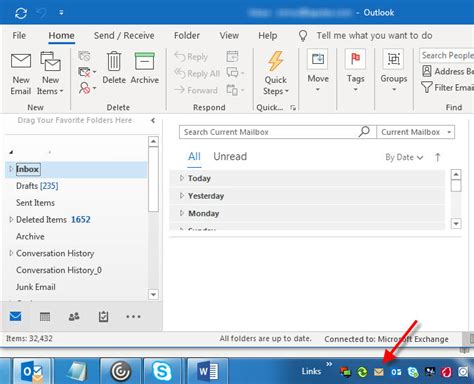Open the Current Mailbox scope dropdown
This screenshot has width=474, height=384.
click(x=416, y=132)
